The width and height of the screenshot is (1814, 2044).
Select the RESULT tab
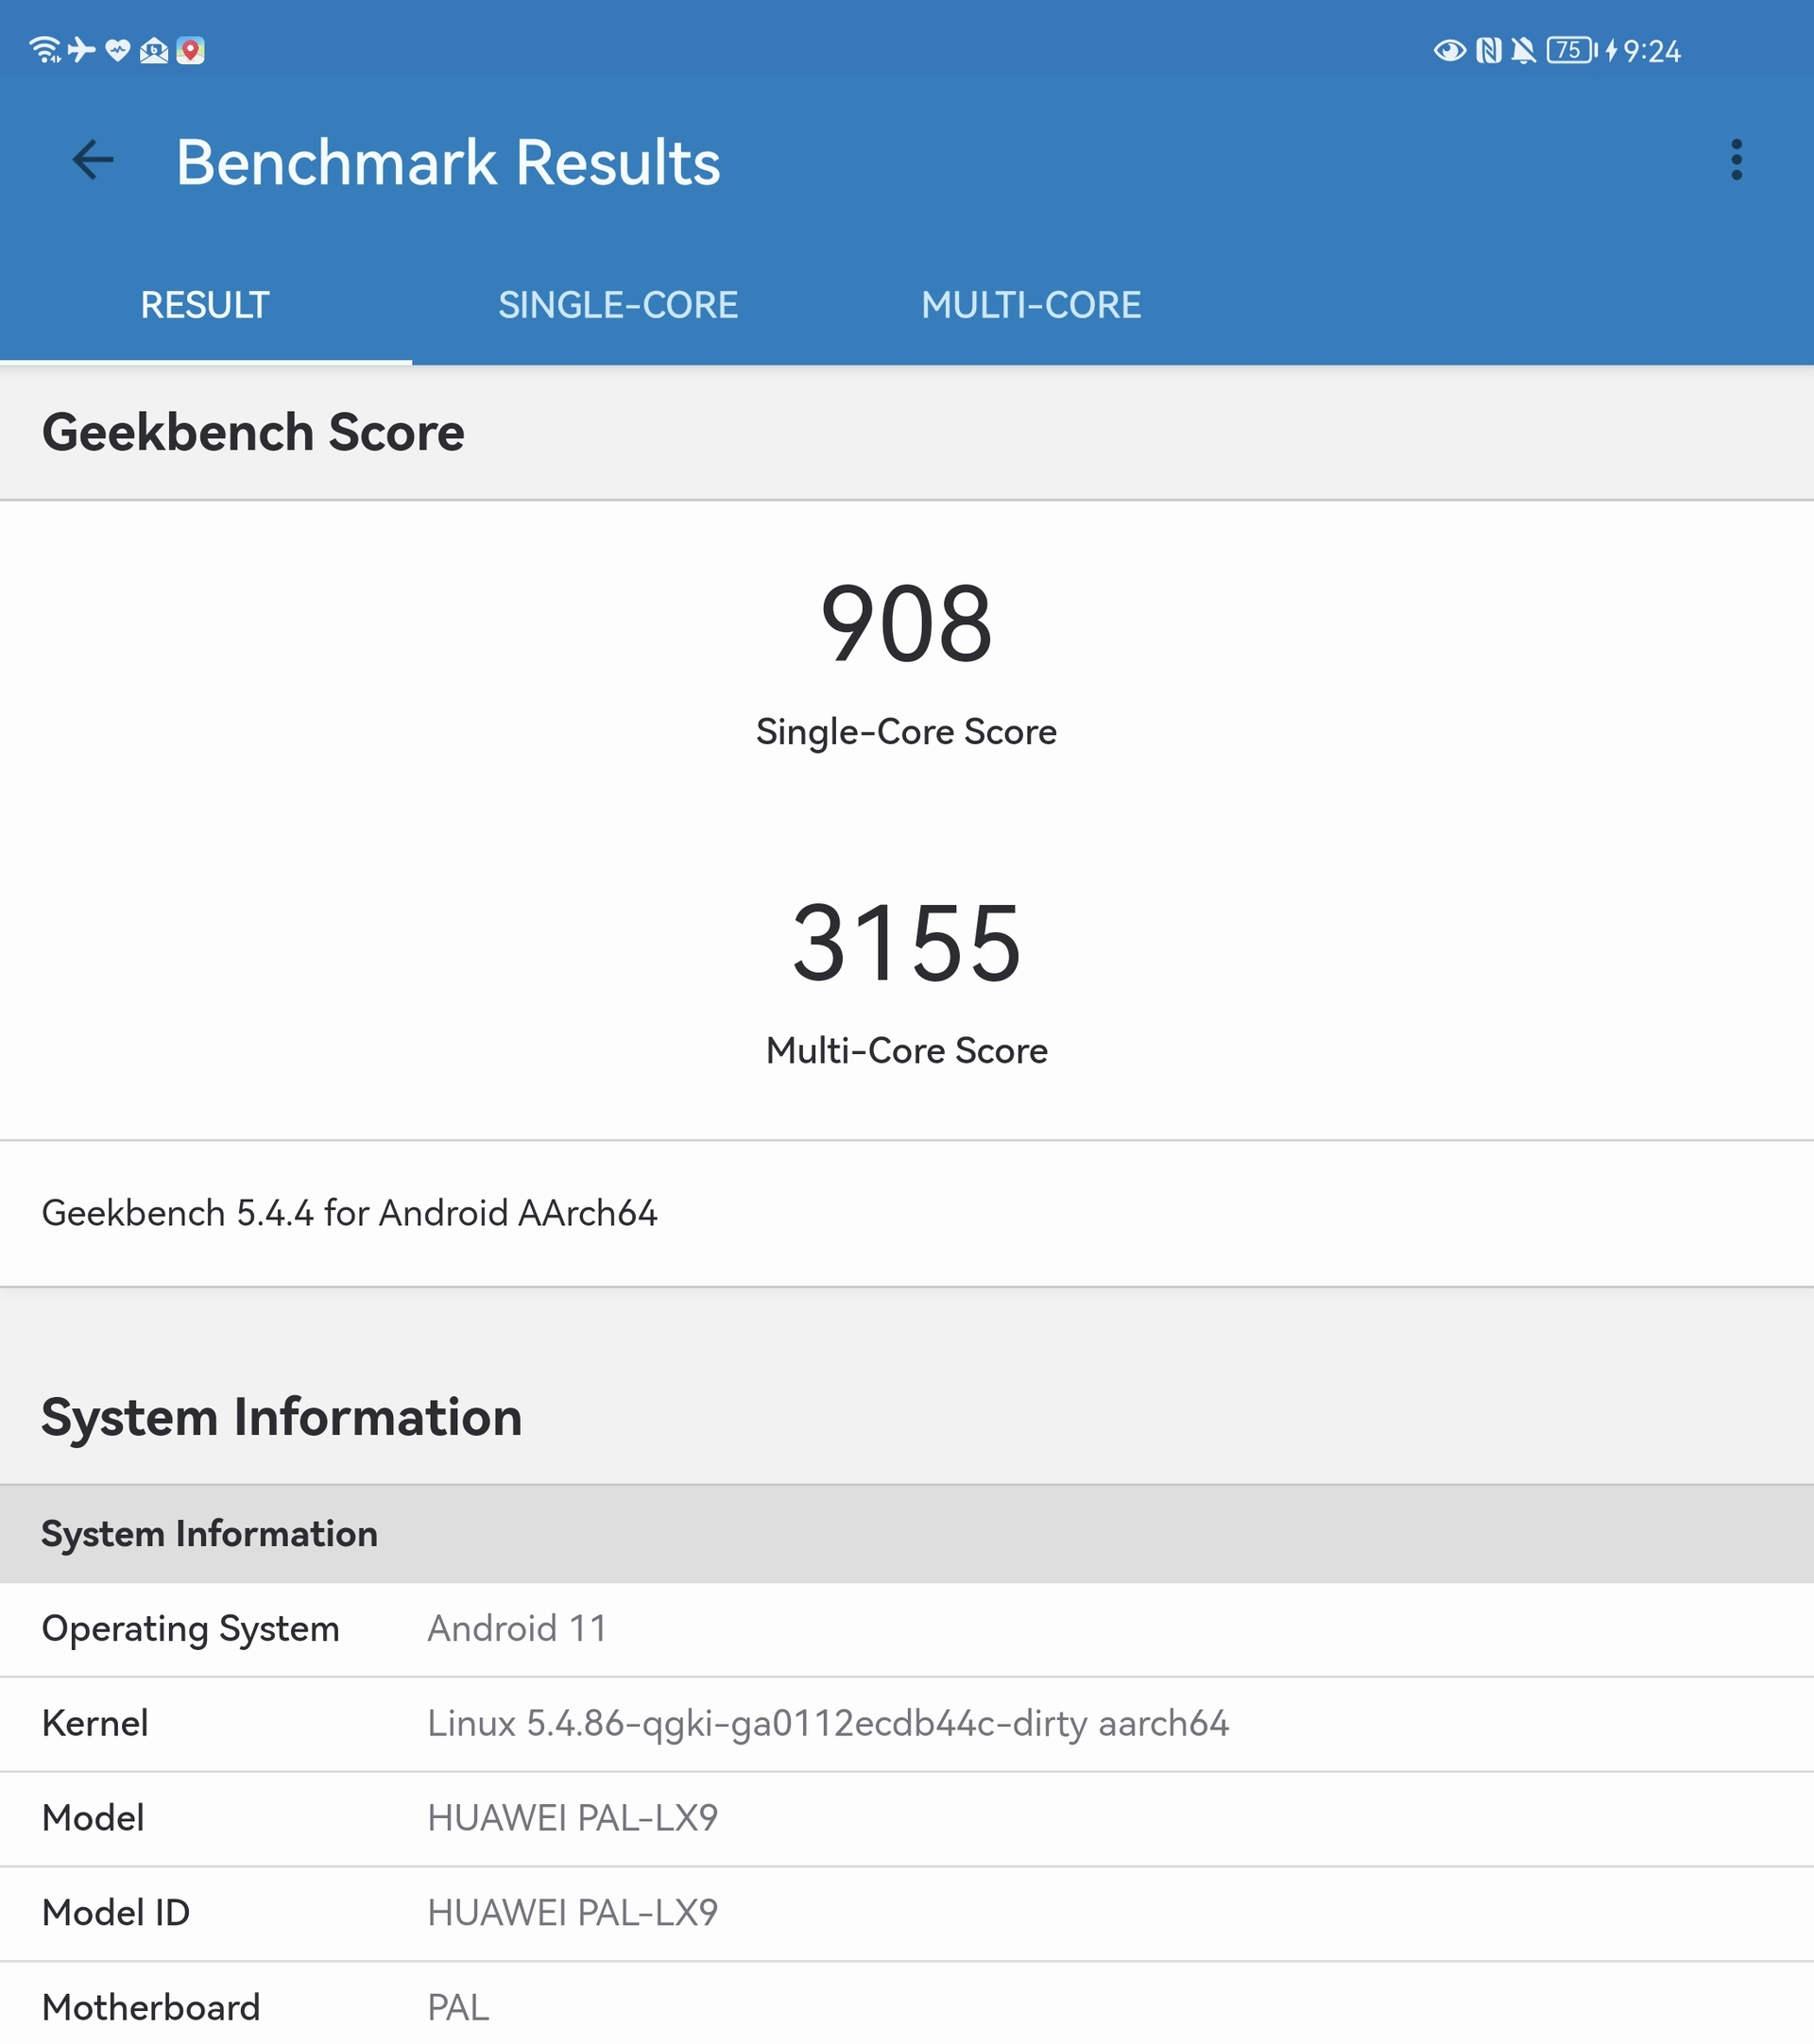205,305
